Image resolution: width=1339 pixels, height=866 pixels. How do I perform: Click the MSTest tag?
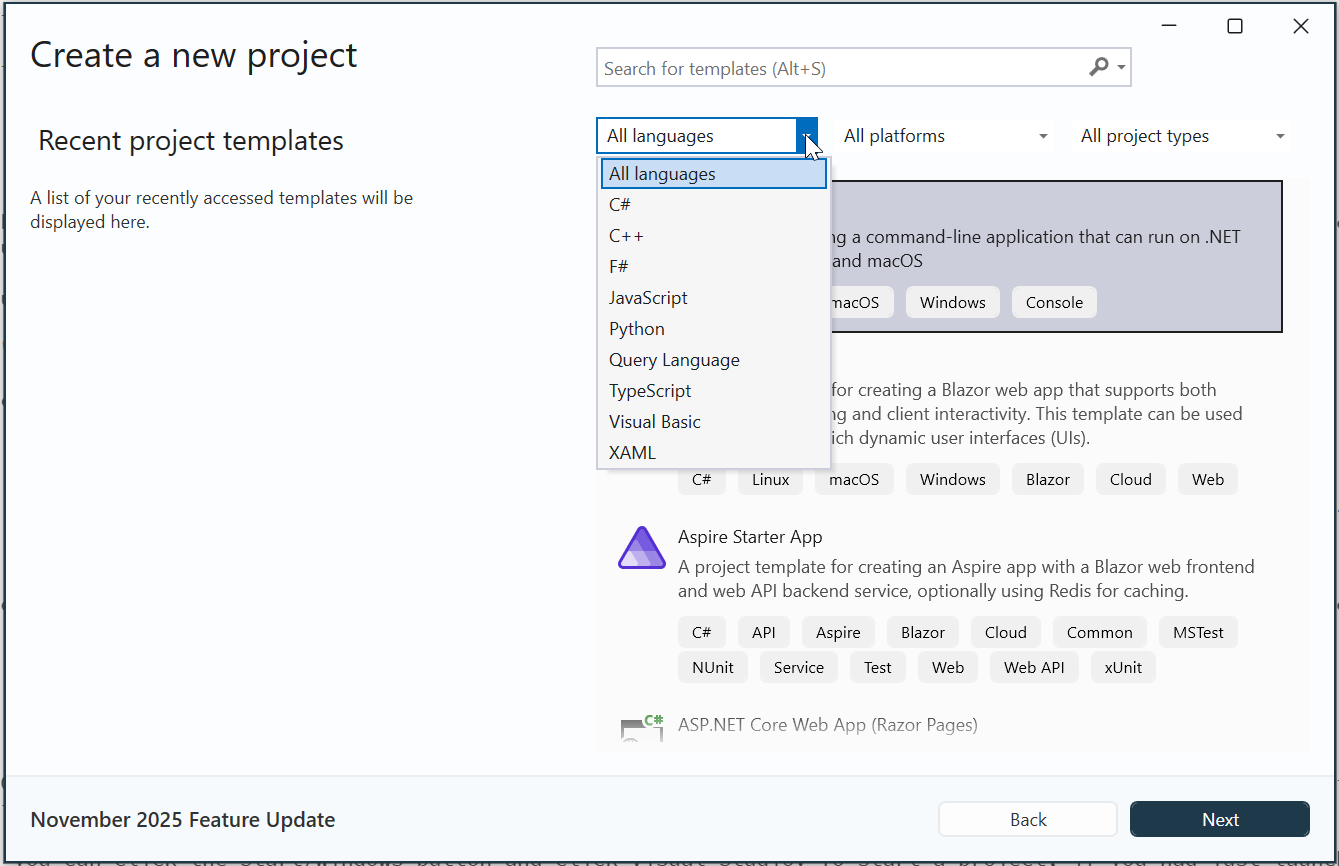click(x=1199, y=632)
